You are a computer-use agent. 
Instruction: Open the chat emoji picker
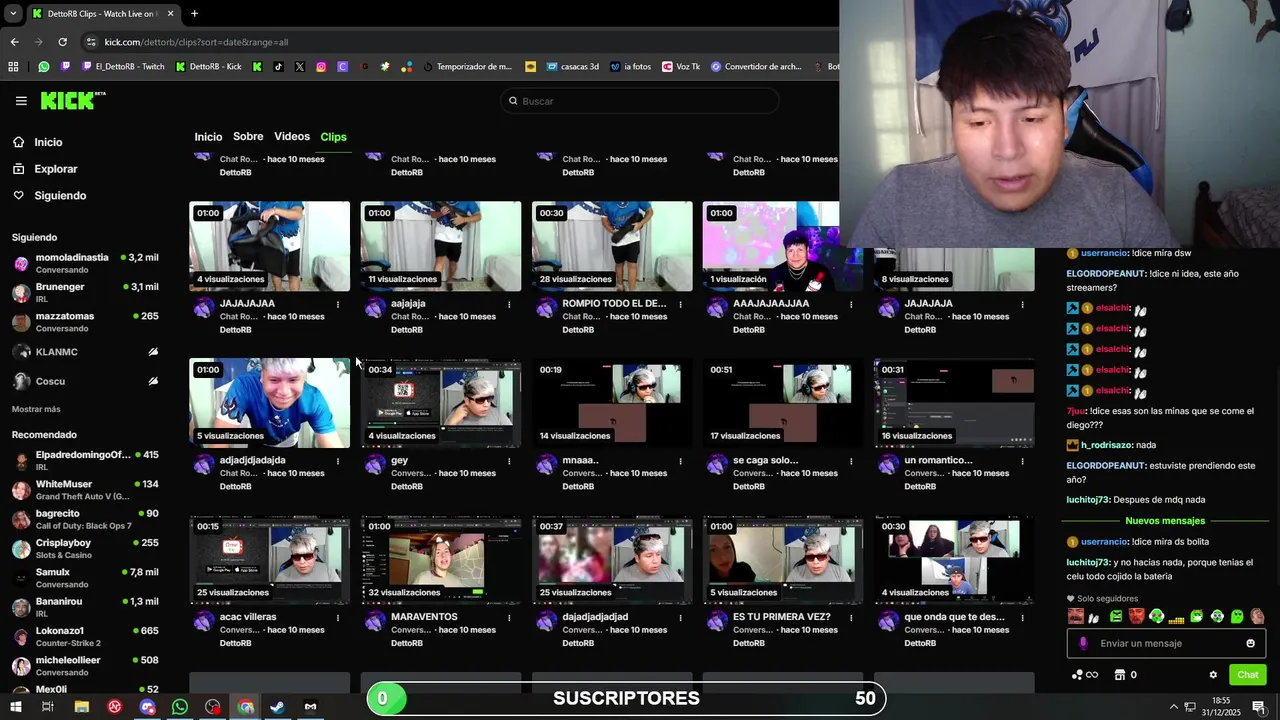pos(1250,643)
